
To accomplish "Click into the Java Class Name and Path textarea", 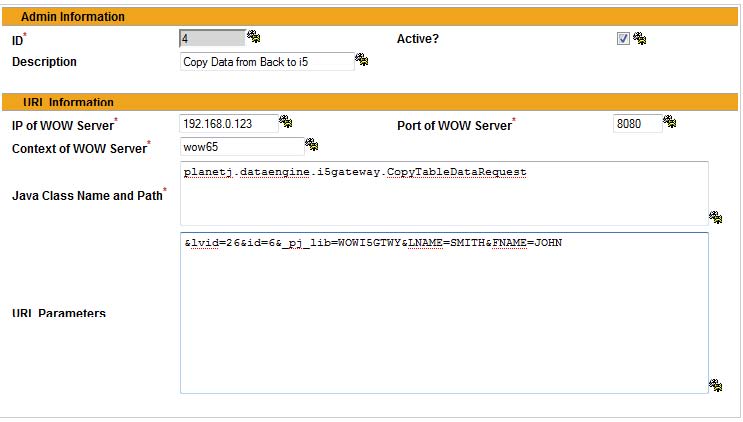I will pyautogui.click(x=444, y=193).
